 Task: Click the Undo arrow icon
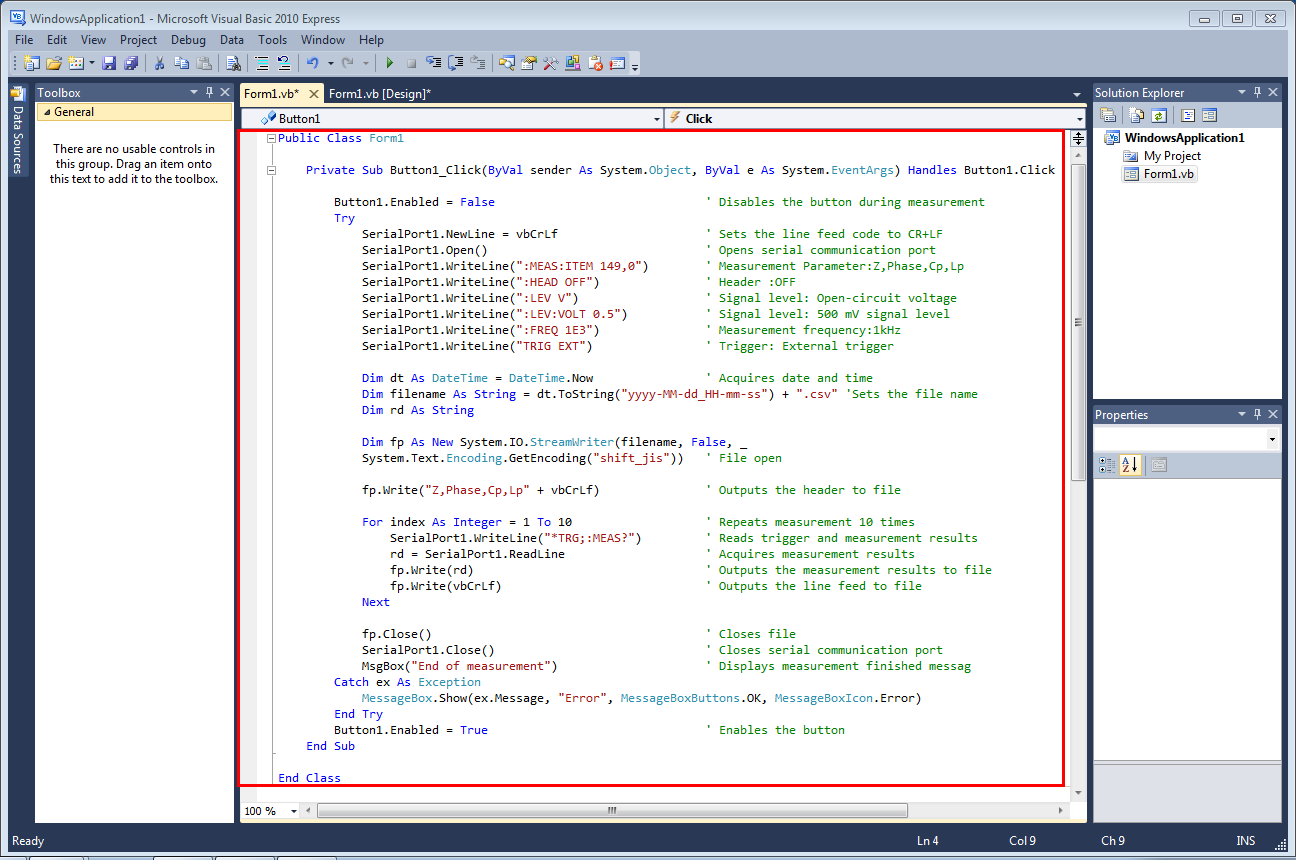[313, 63]
